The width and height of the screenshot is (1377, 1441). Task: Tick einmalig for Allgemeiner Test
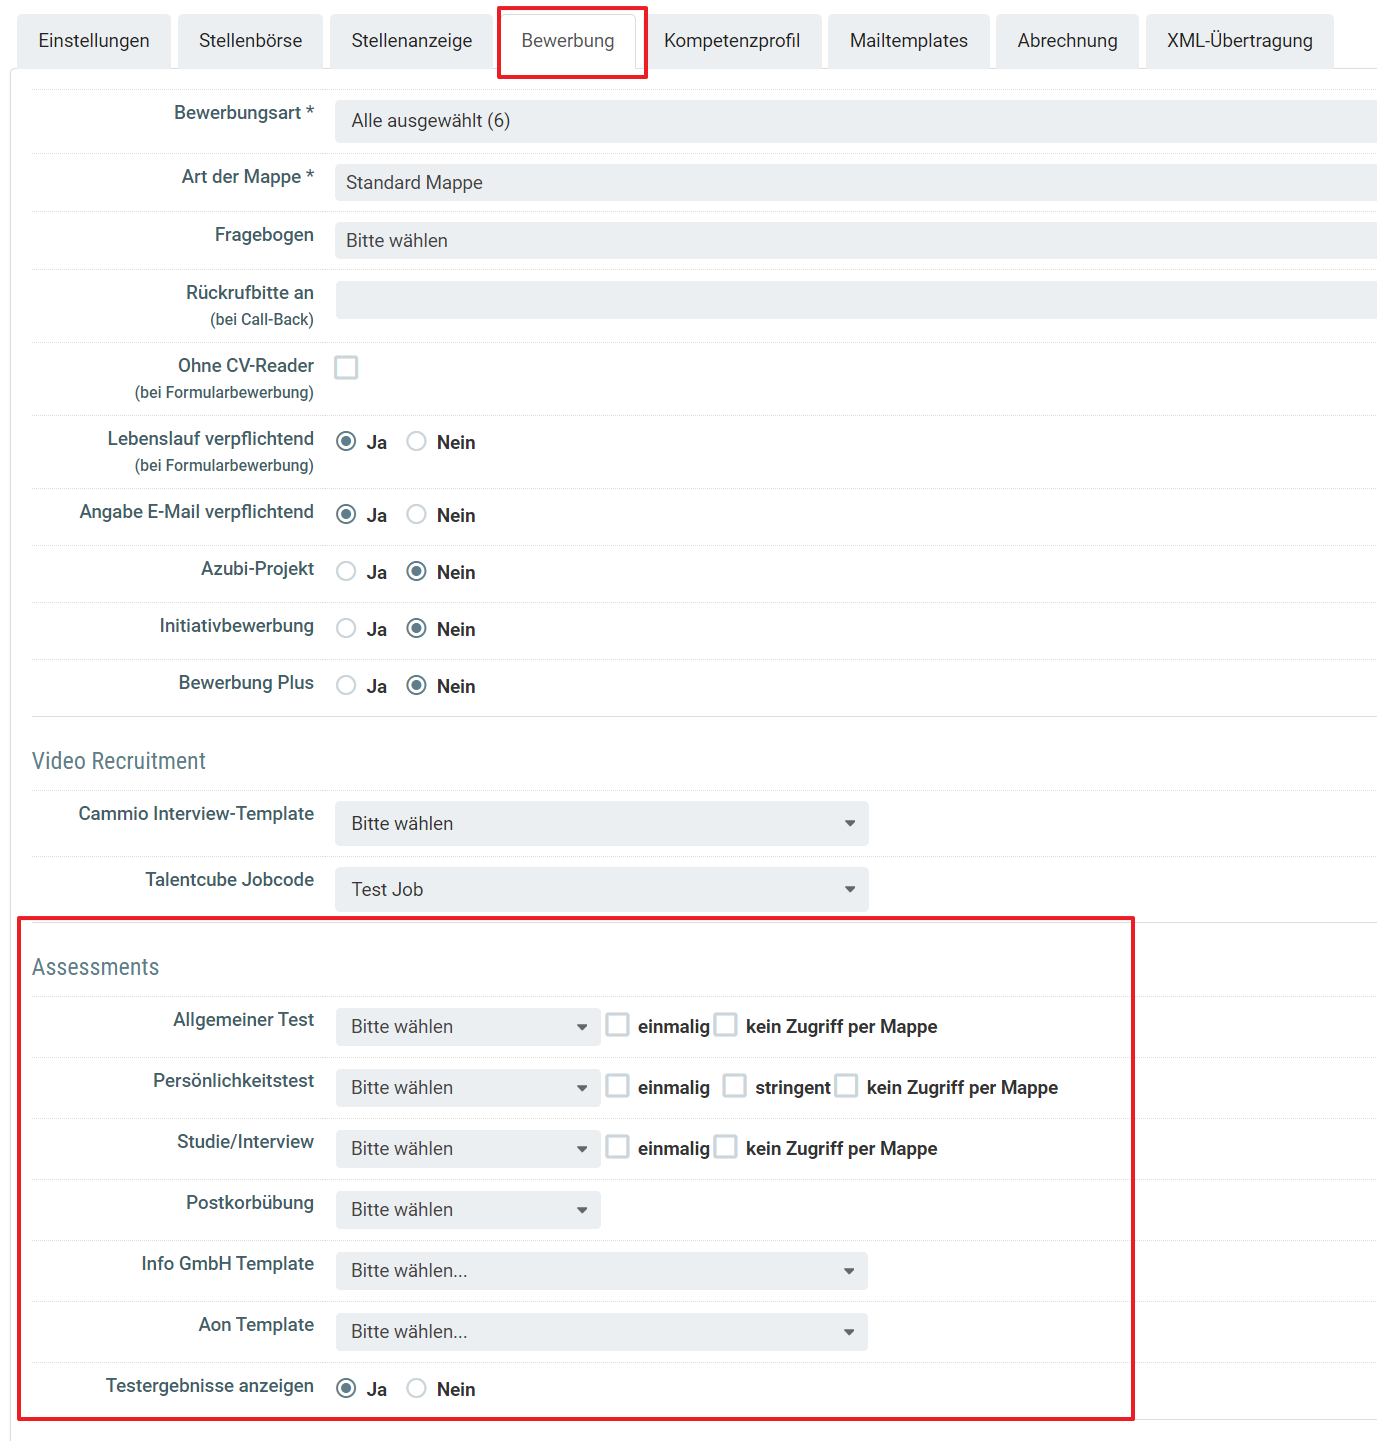coord(618,1025)
